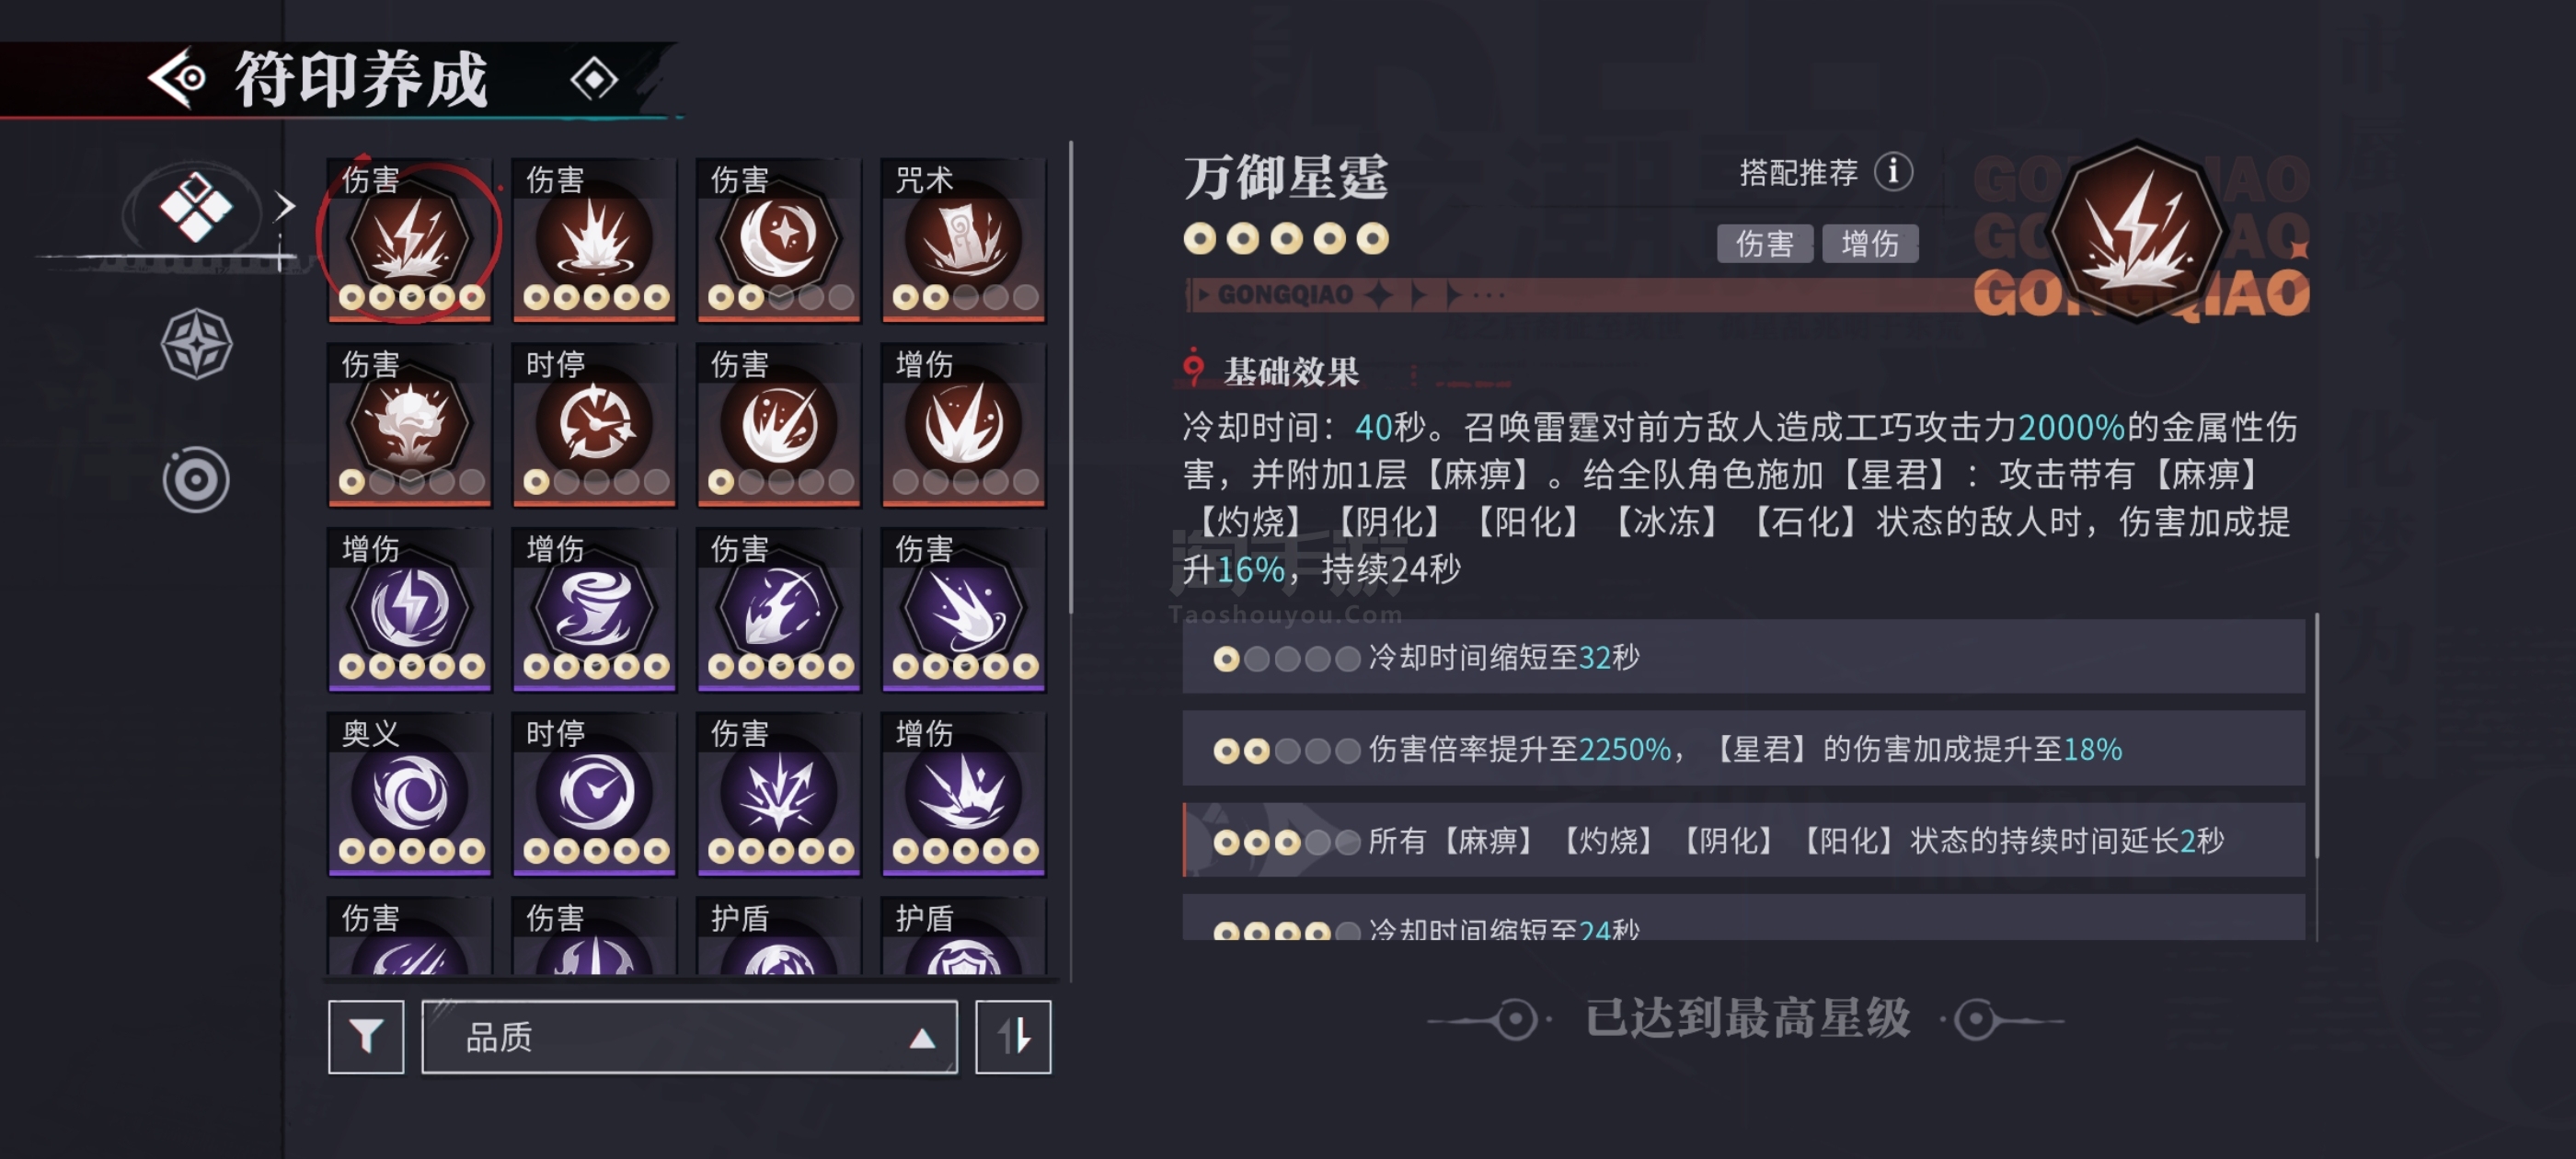The image size is (2576, 1159).
Task: Select the purple 奥义 swirl talisman
Action: [410, 794]
